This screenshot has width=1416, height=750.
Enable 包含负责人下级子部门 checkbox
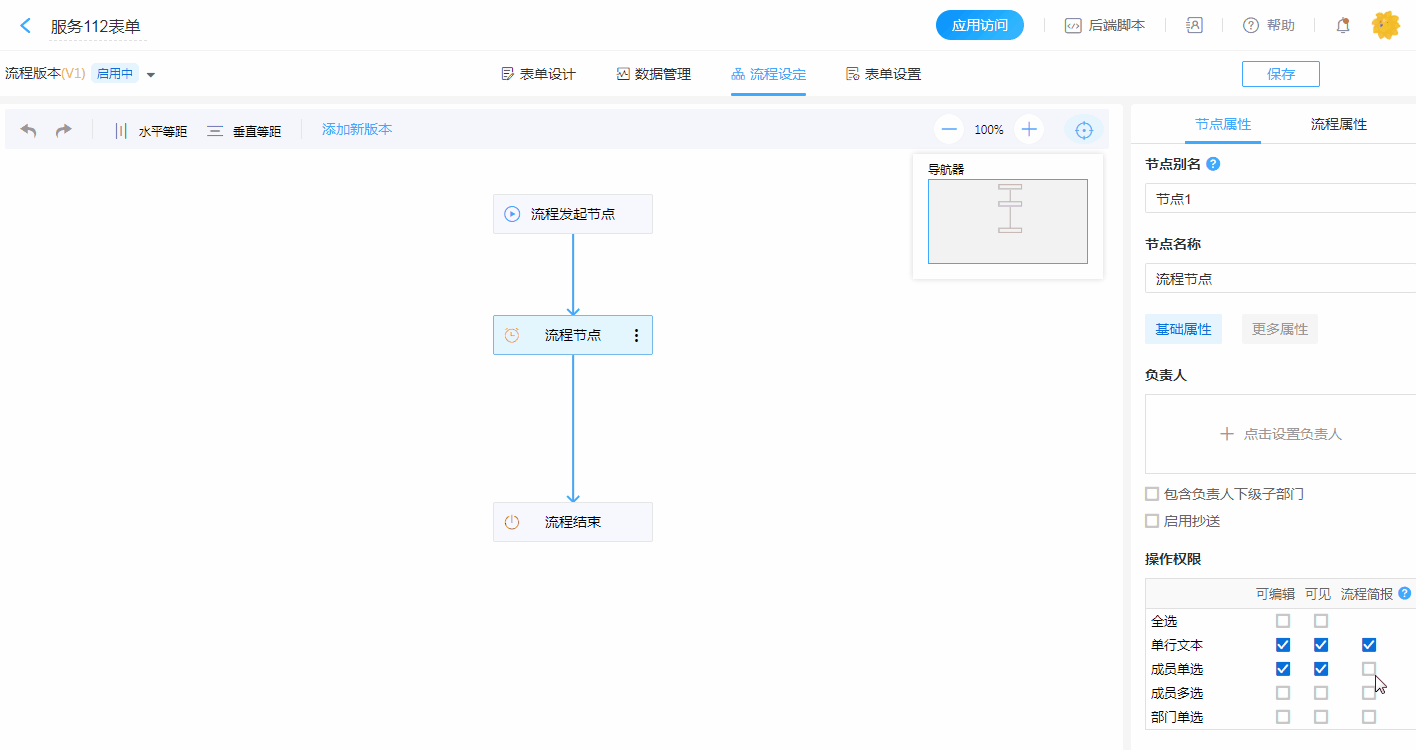point(1152,494)
